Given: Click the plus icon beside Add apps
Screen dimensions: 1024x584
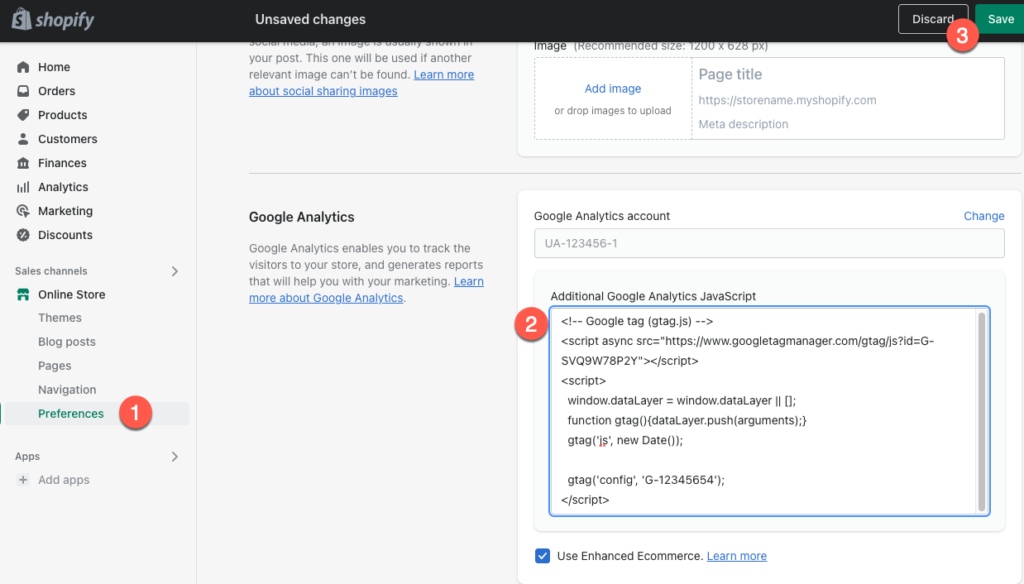Looking at the screenshot, I should pos(23,479).
